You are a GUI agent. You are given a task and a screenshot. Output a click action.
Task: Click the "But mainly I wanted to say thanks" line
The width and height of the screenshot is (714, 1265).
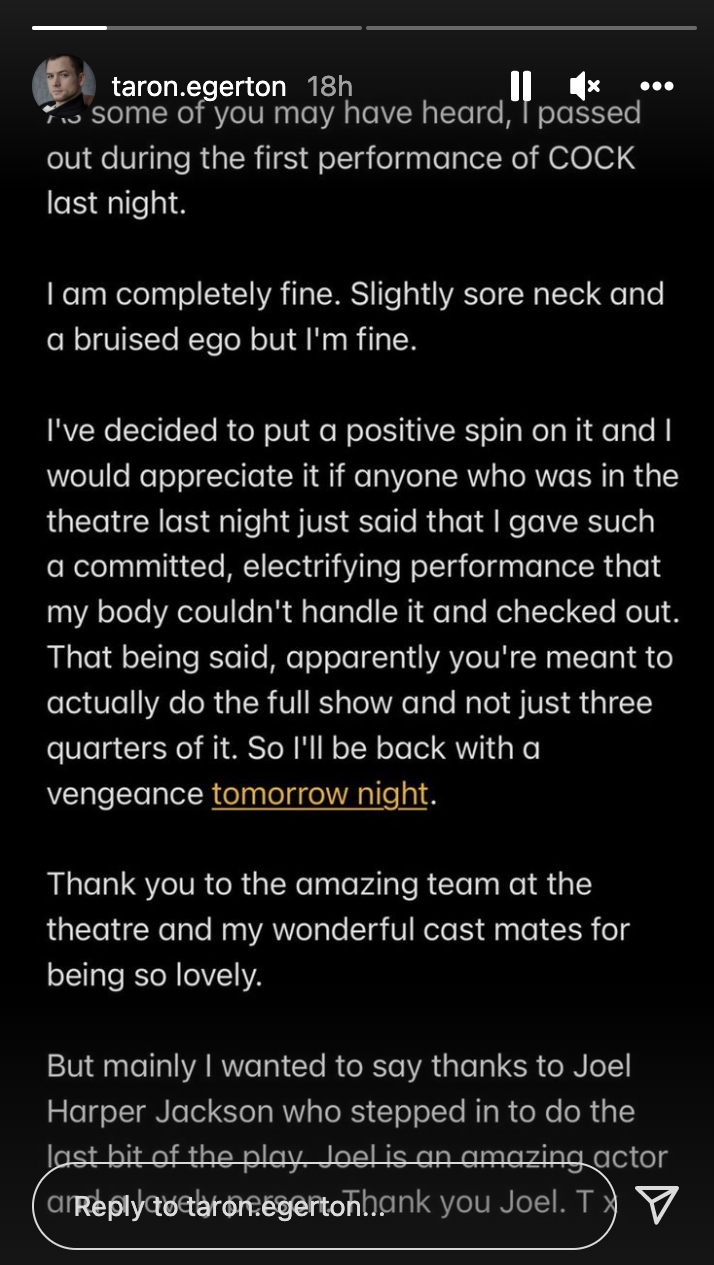(x=339, y=1065)
